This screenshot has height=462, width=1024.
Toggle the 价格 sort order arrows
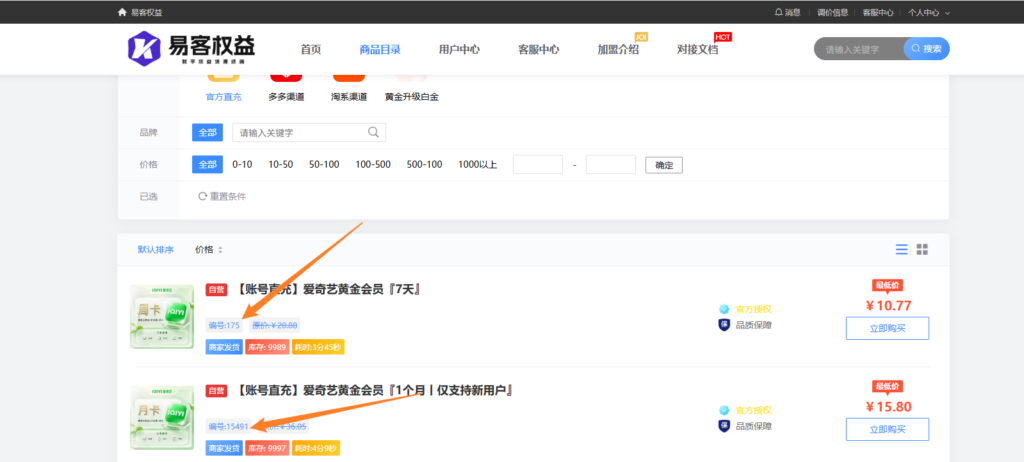(x=220, y=250)
